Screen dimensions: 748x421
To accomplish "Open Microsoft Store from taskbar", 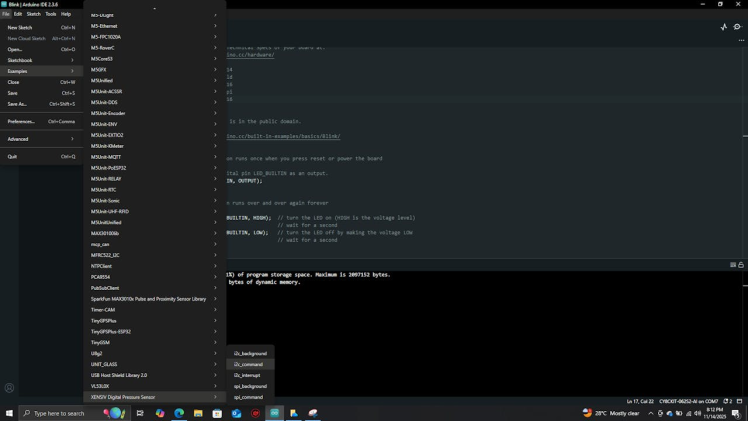I will coord(217,413).
